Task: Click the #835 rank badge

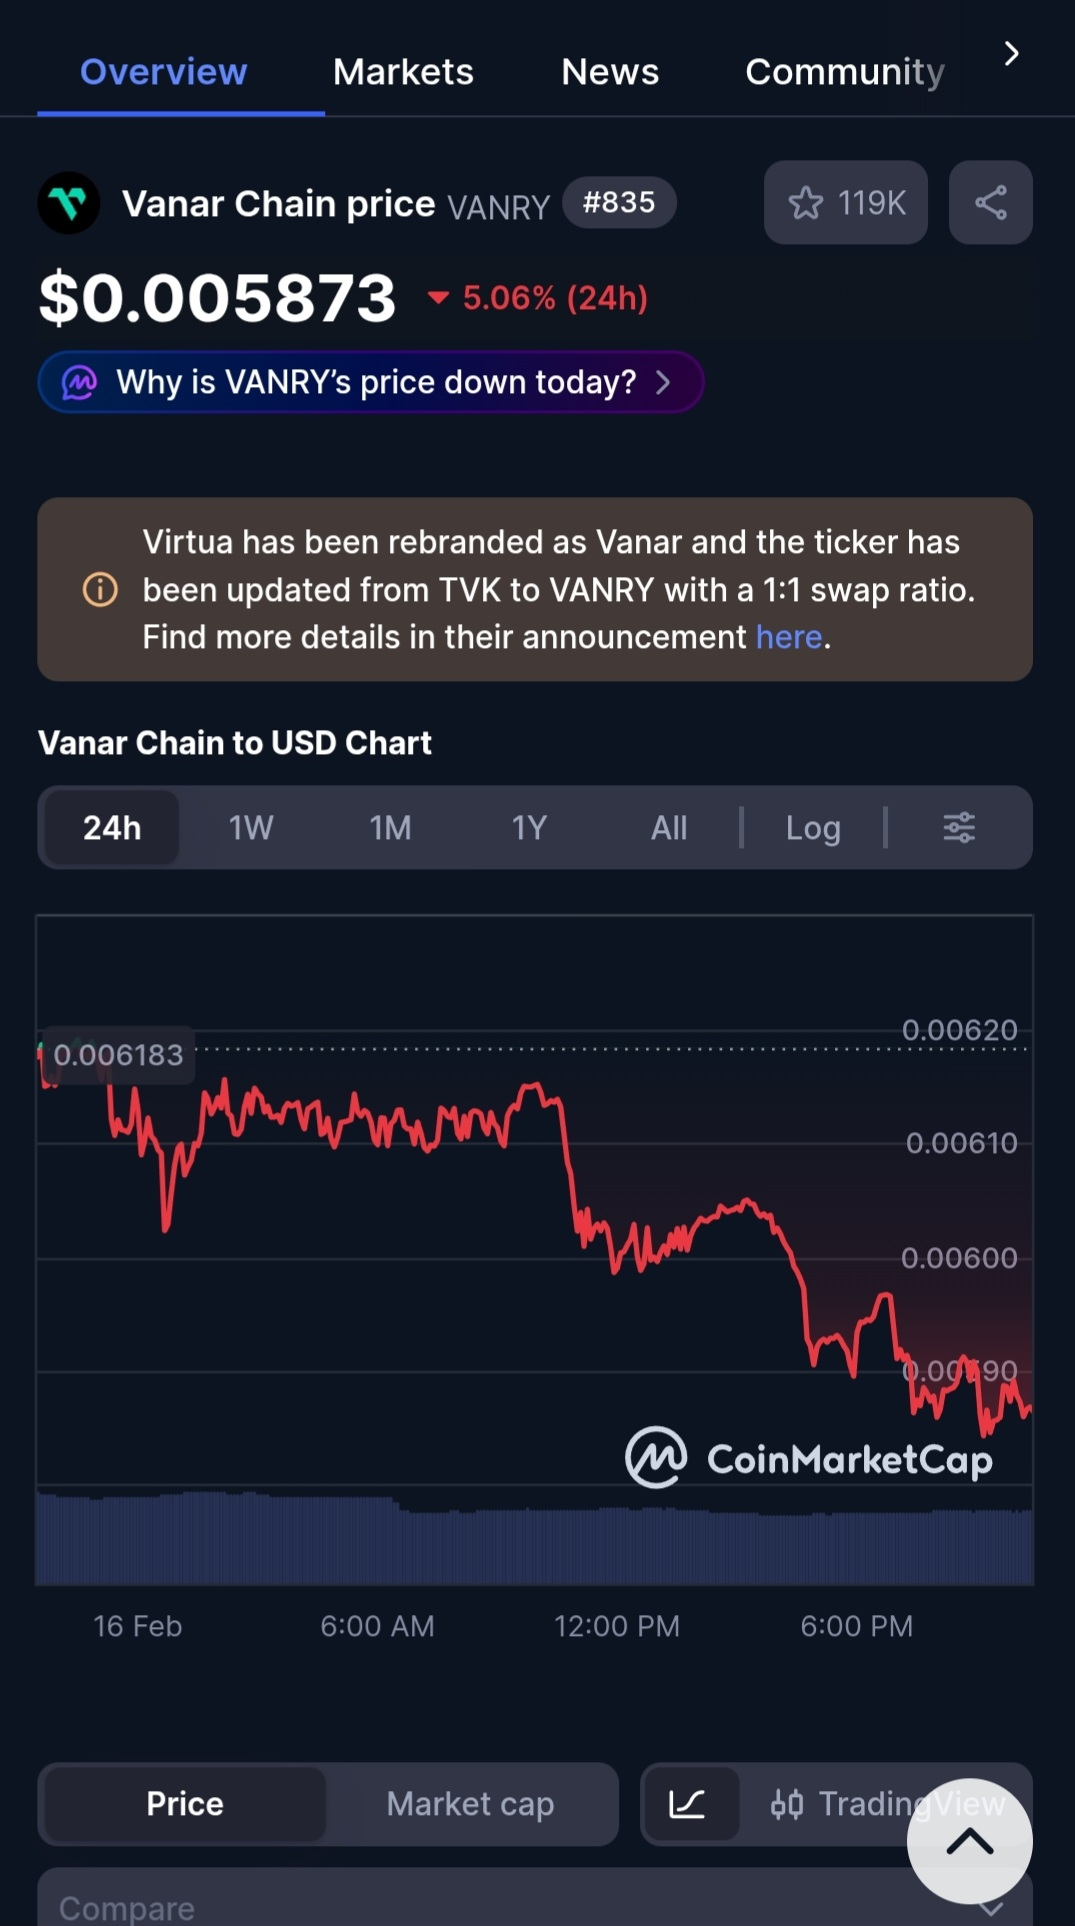Action: (x=618, y=203)
